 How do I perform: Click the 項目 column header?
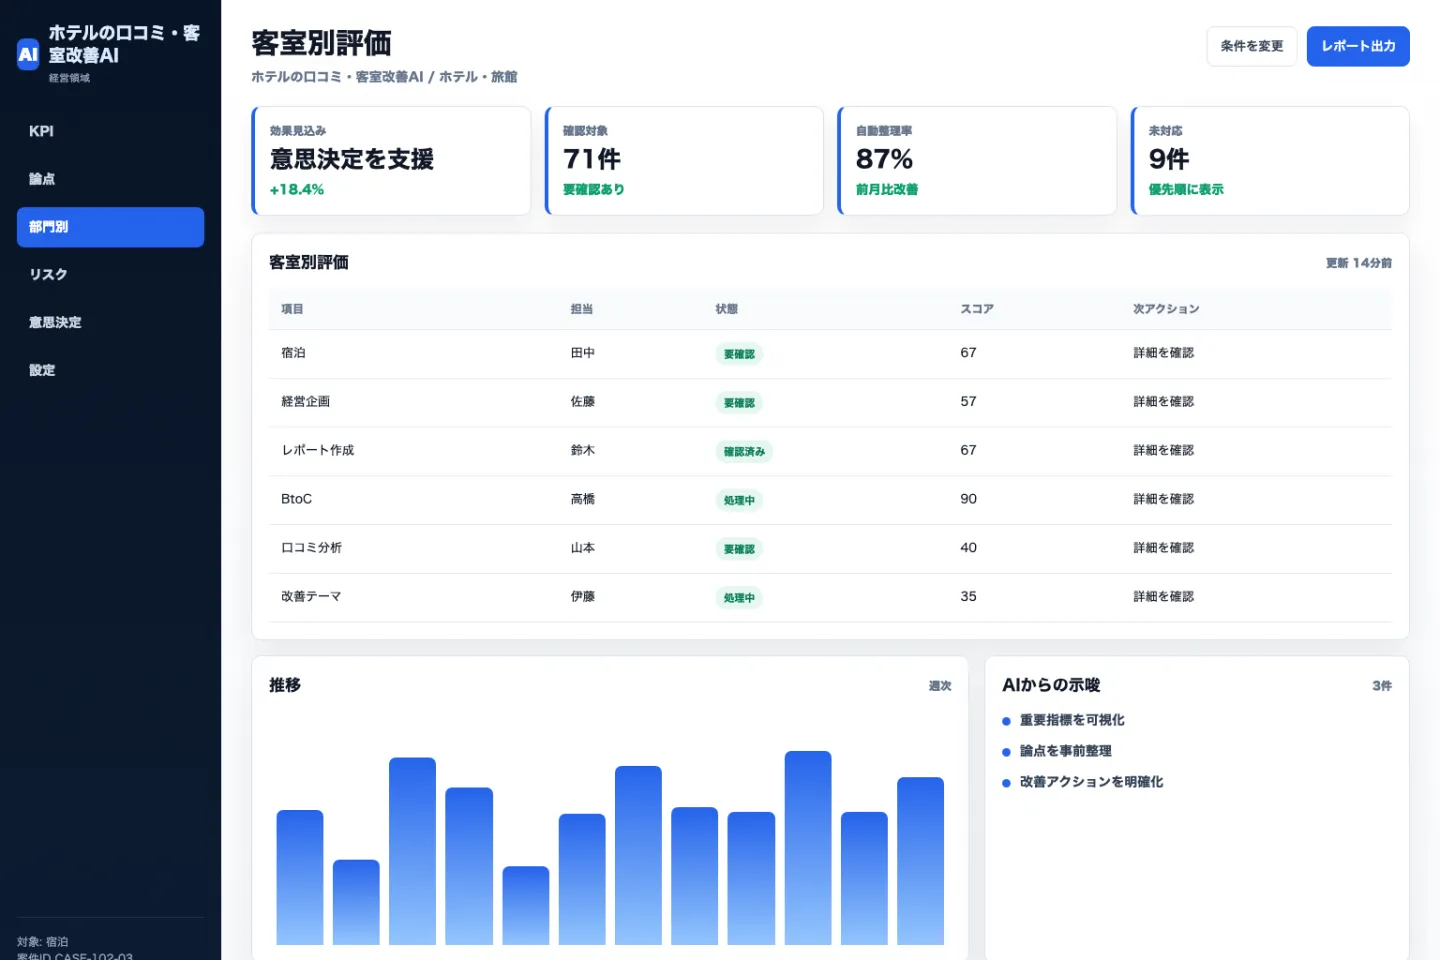coord(292,309)
